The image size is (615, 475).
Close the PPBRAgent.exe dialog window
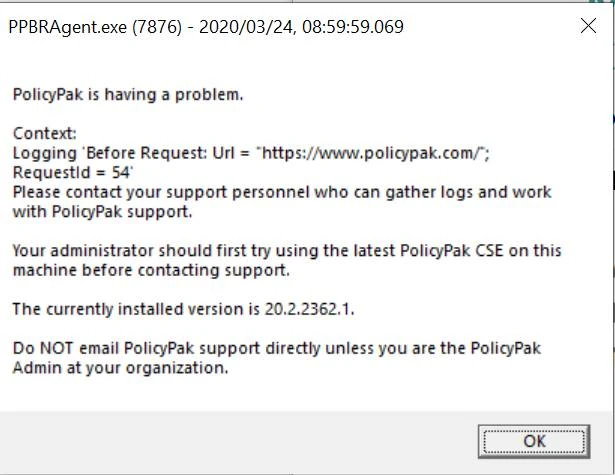(x=589, y=27)
